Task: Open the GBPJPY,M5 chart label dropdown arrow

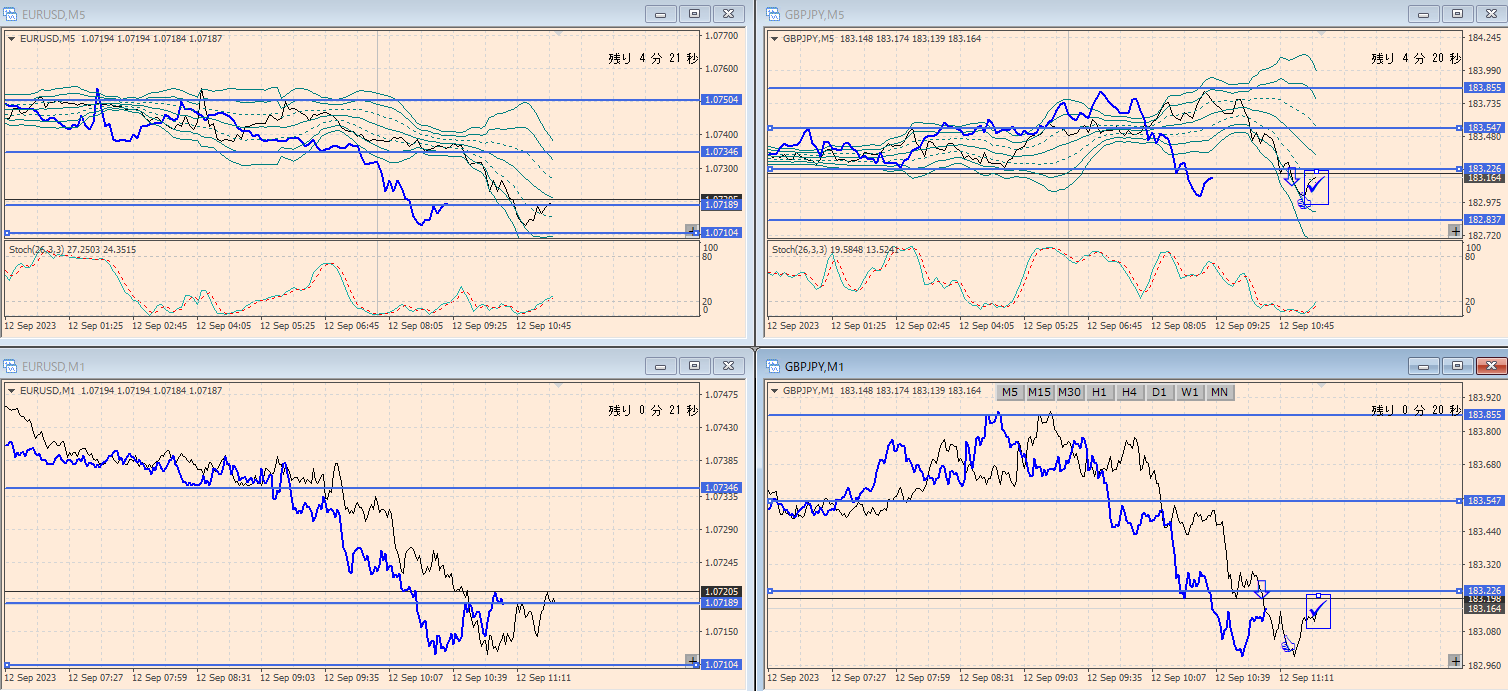Action: click(774, 39)
